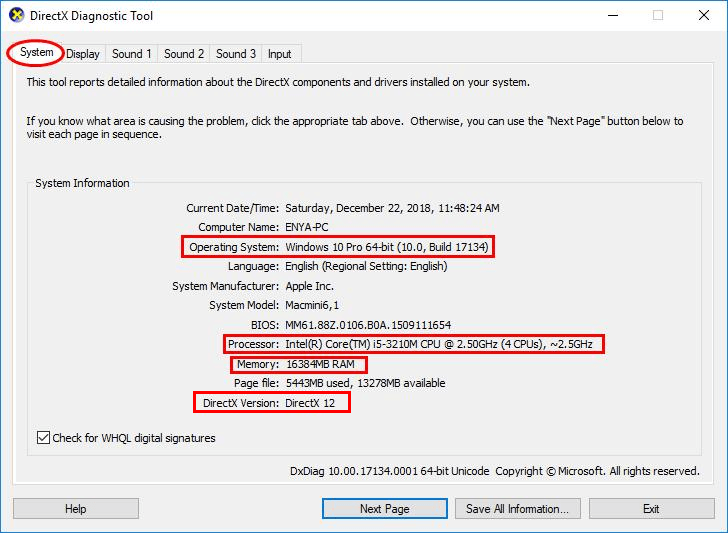Minimize the DirectX Diagnostic Tool window
The image size is (728, 533).
[611, 16]
